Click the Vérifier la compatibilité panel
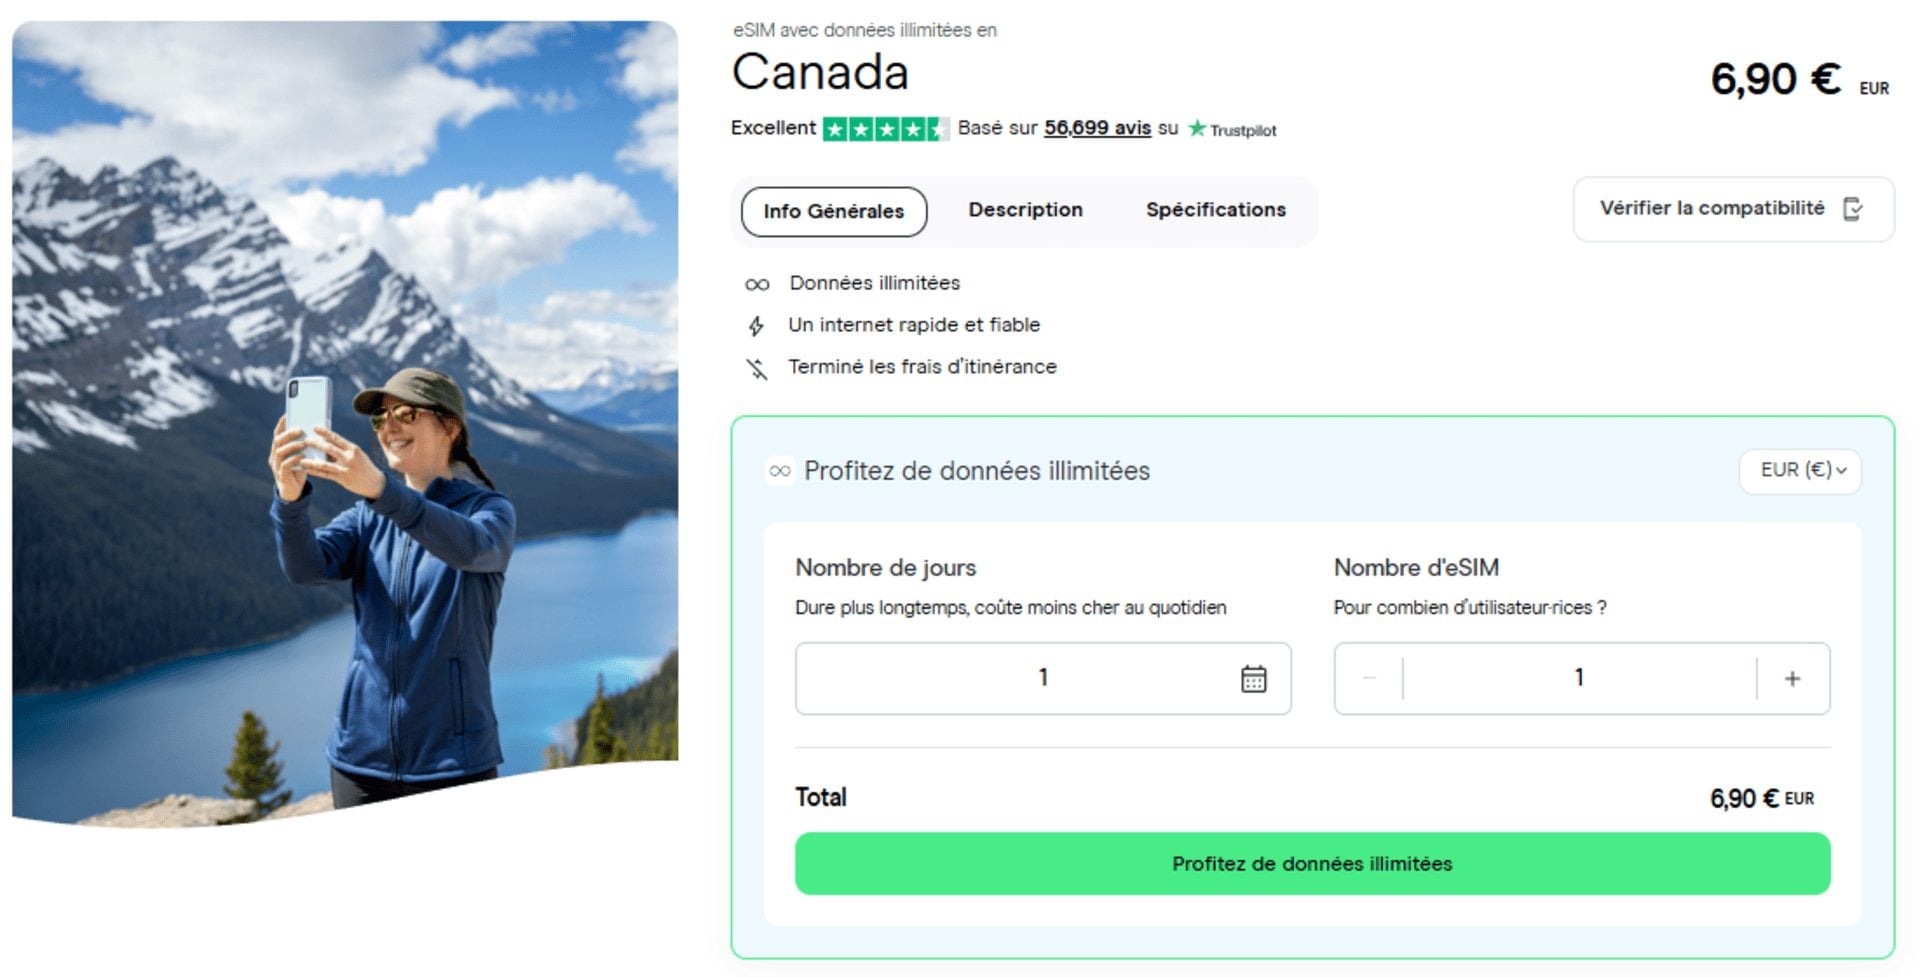This screenshot has width=1920, height=977. click(x=1733, y=209)
